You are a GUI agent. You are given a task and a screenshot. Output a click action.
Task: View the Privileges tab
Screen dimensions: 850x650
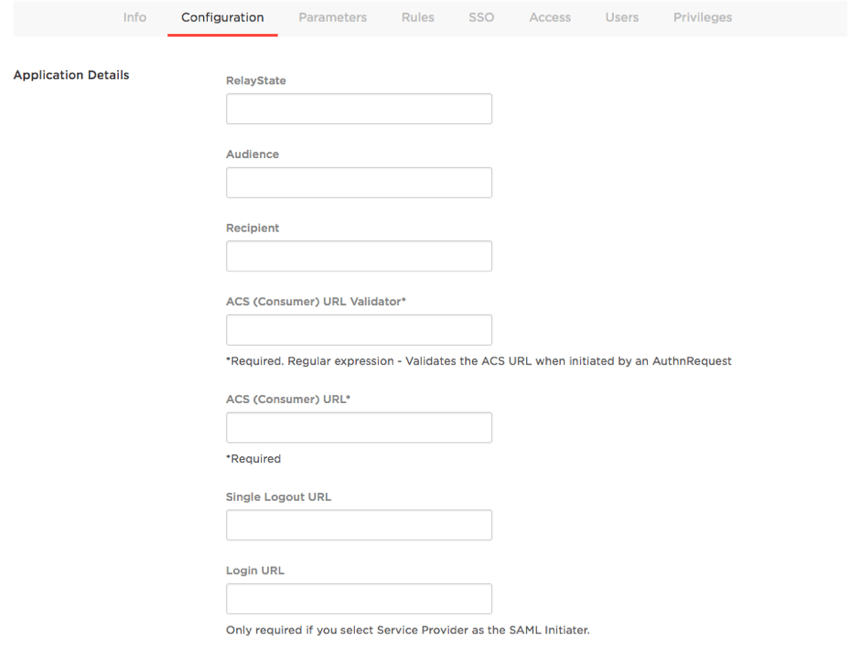pyautogui.click(x=702, y=17)
